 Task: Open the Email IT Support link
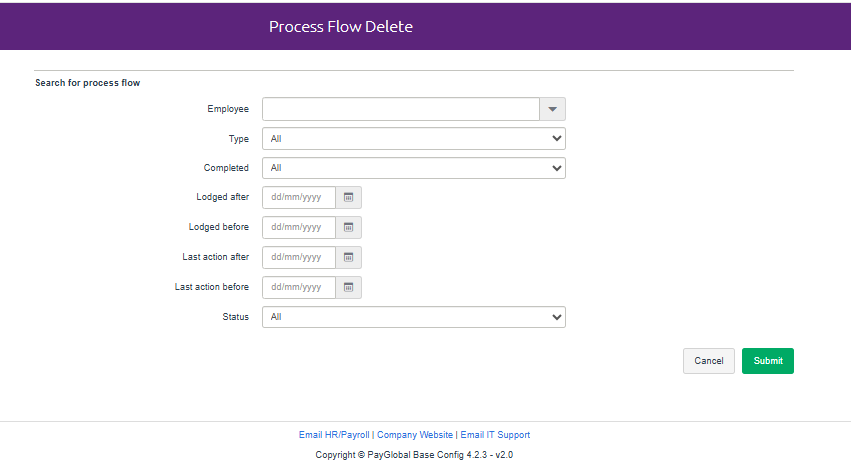coord(495,435)
